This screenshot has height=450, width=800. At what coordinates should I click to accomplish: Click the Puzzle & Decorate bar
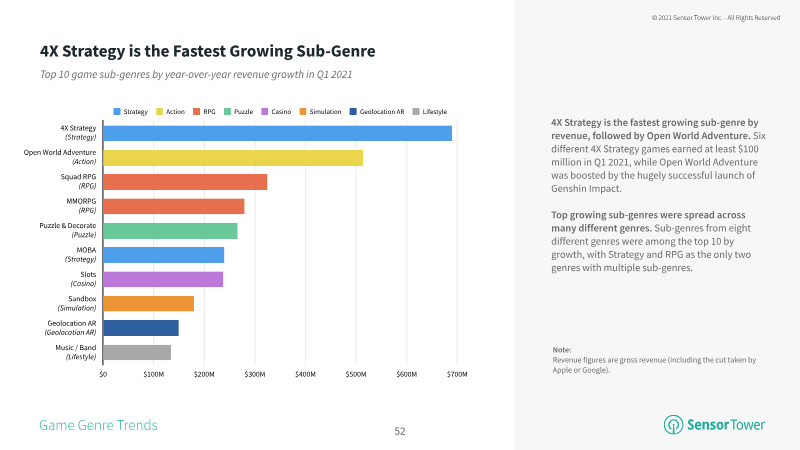170,231
